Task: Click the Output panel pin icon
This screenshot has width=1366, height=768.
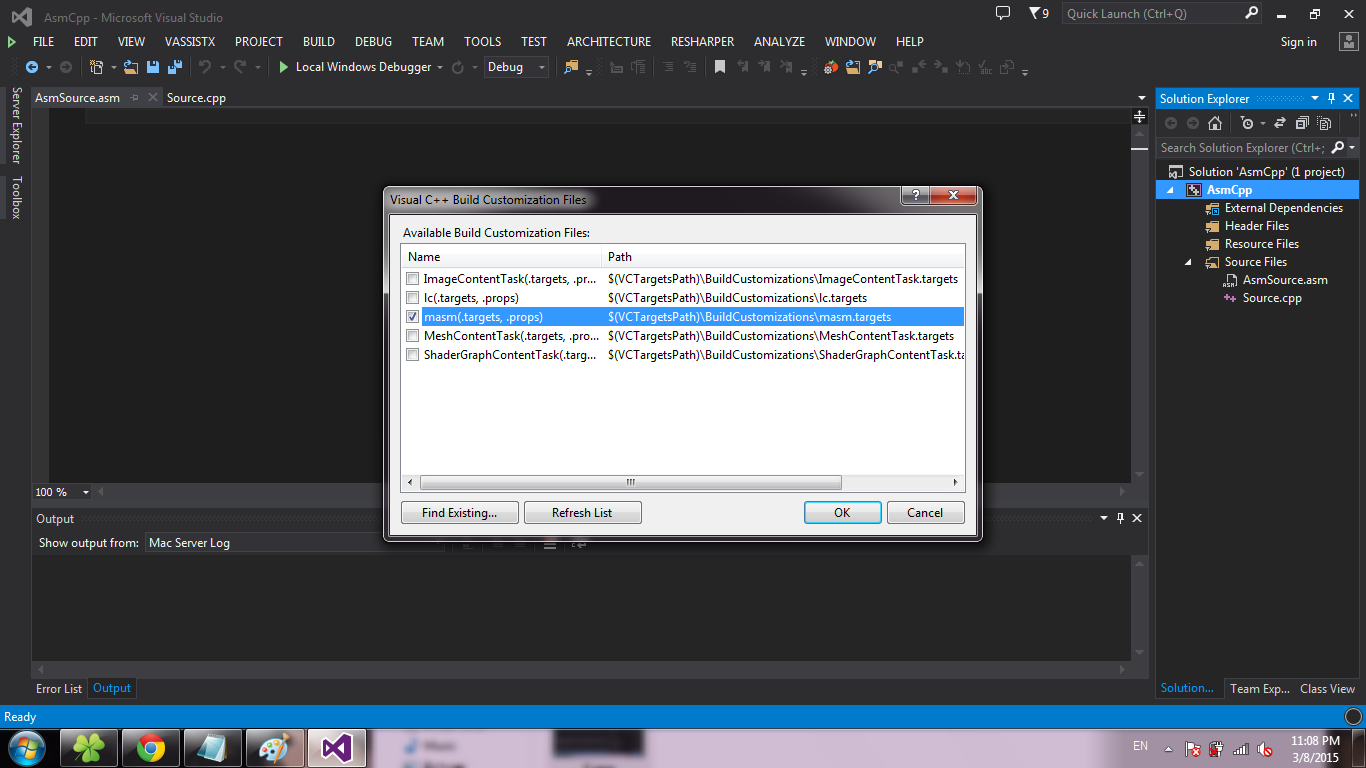Action: [1121, 518]
